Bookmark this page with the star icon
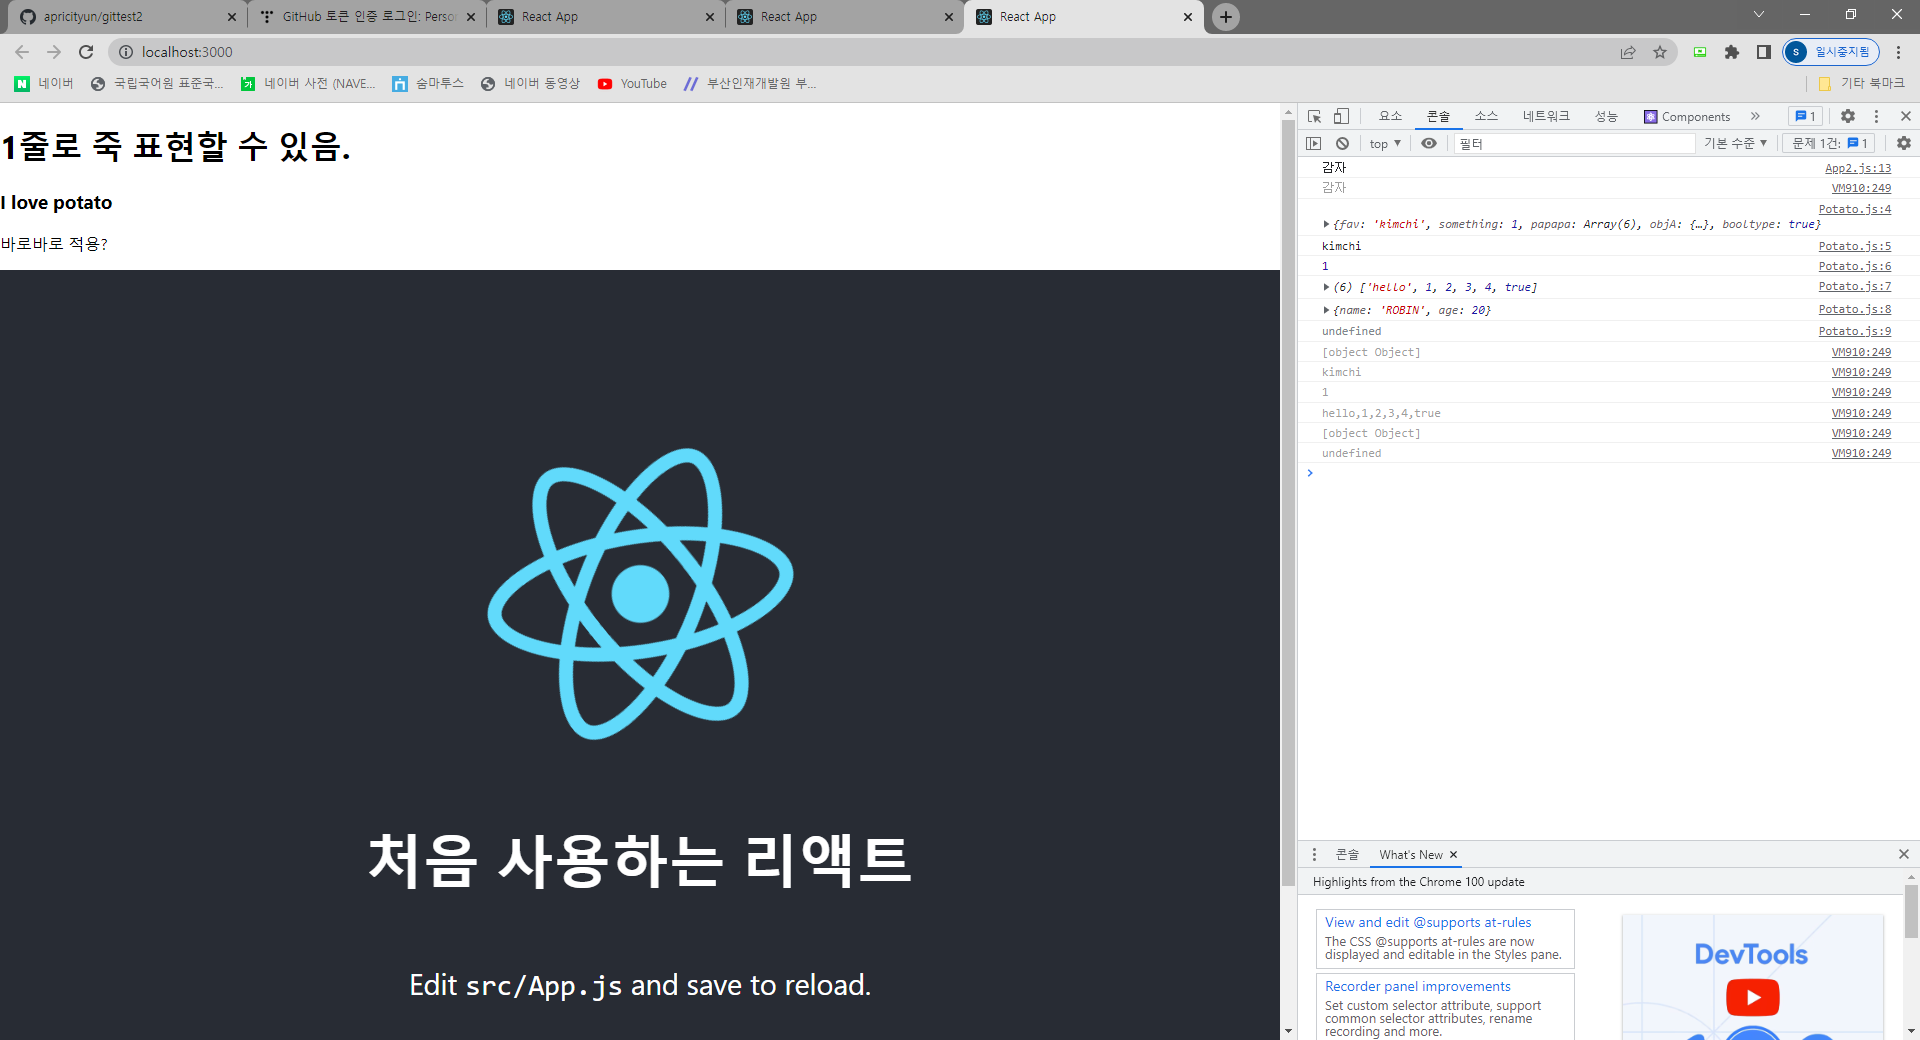The width and height of the screenshot is (1920, 1040). click(1660, 52)
